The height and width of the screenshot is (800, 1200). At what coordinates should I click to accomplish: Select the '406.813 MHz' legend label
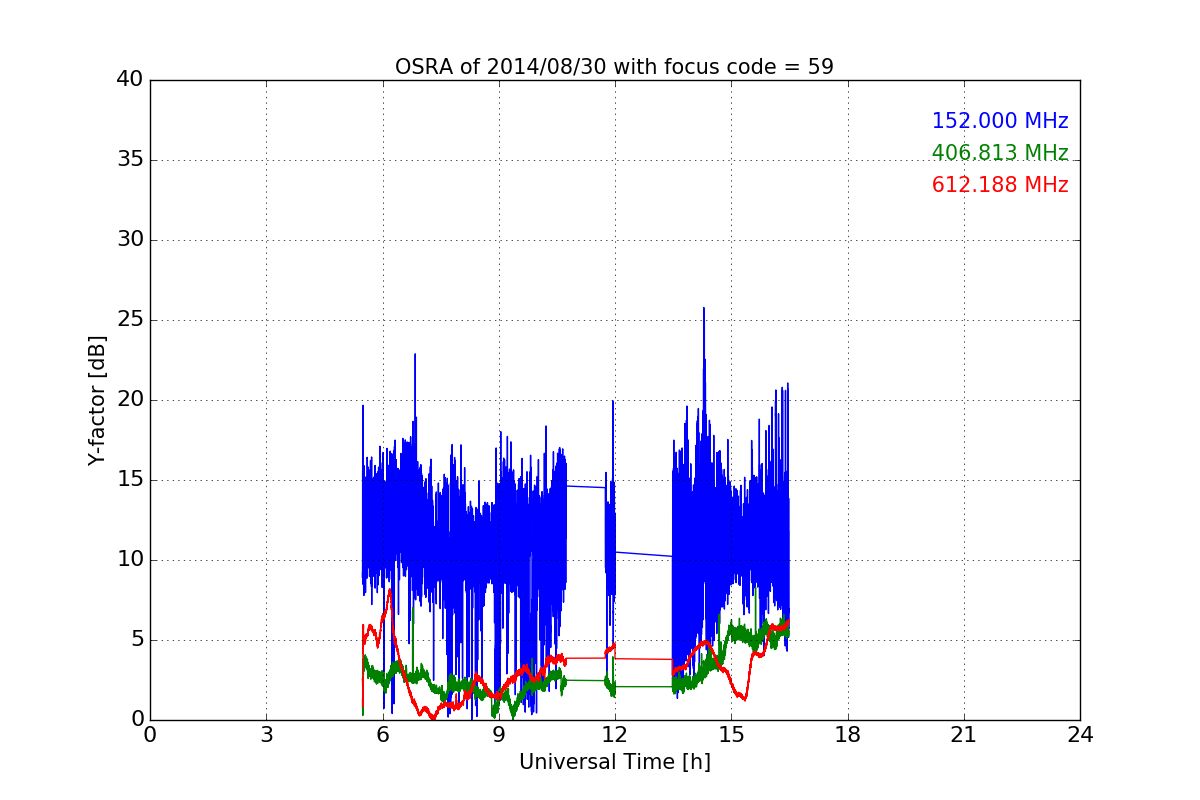(x=1000, y=153)
